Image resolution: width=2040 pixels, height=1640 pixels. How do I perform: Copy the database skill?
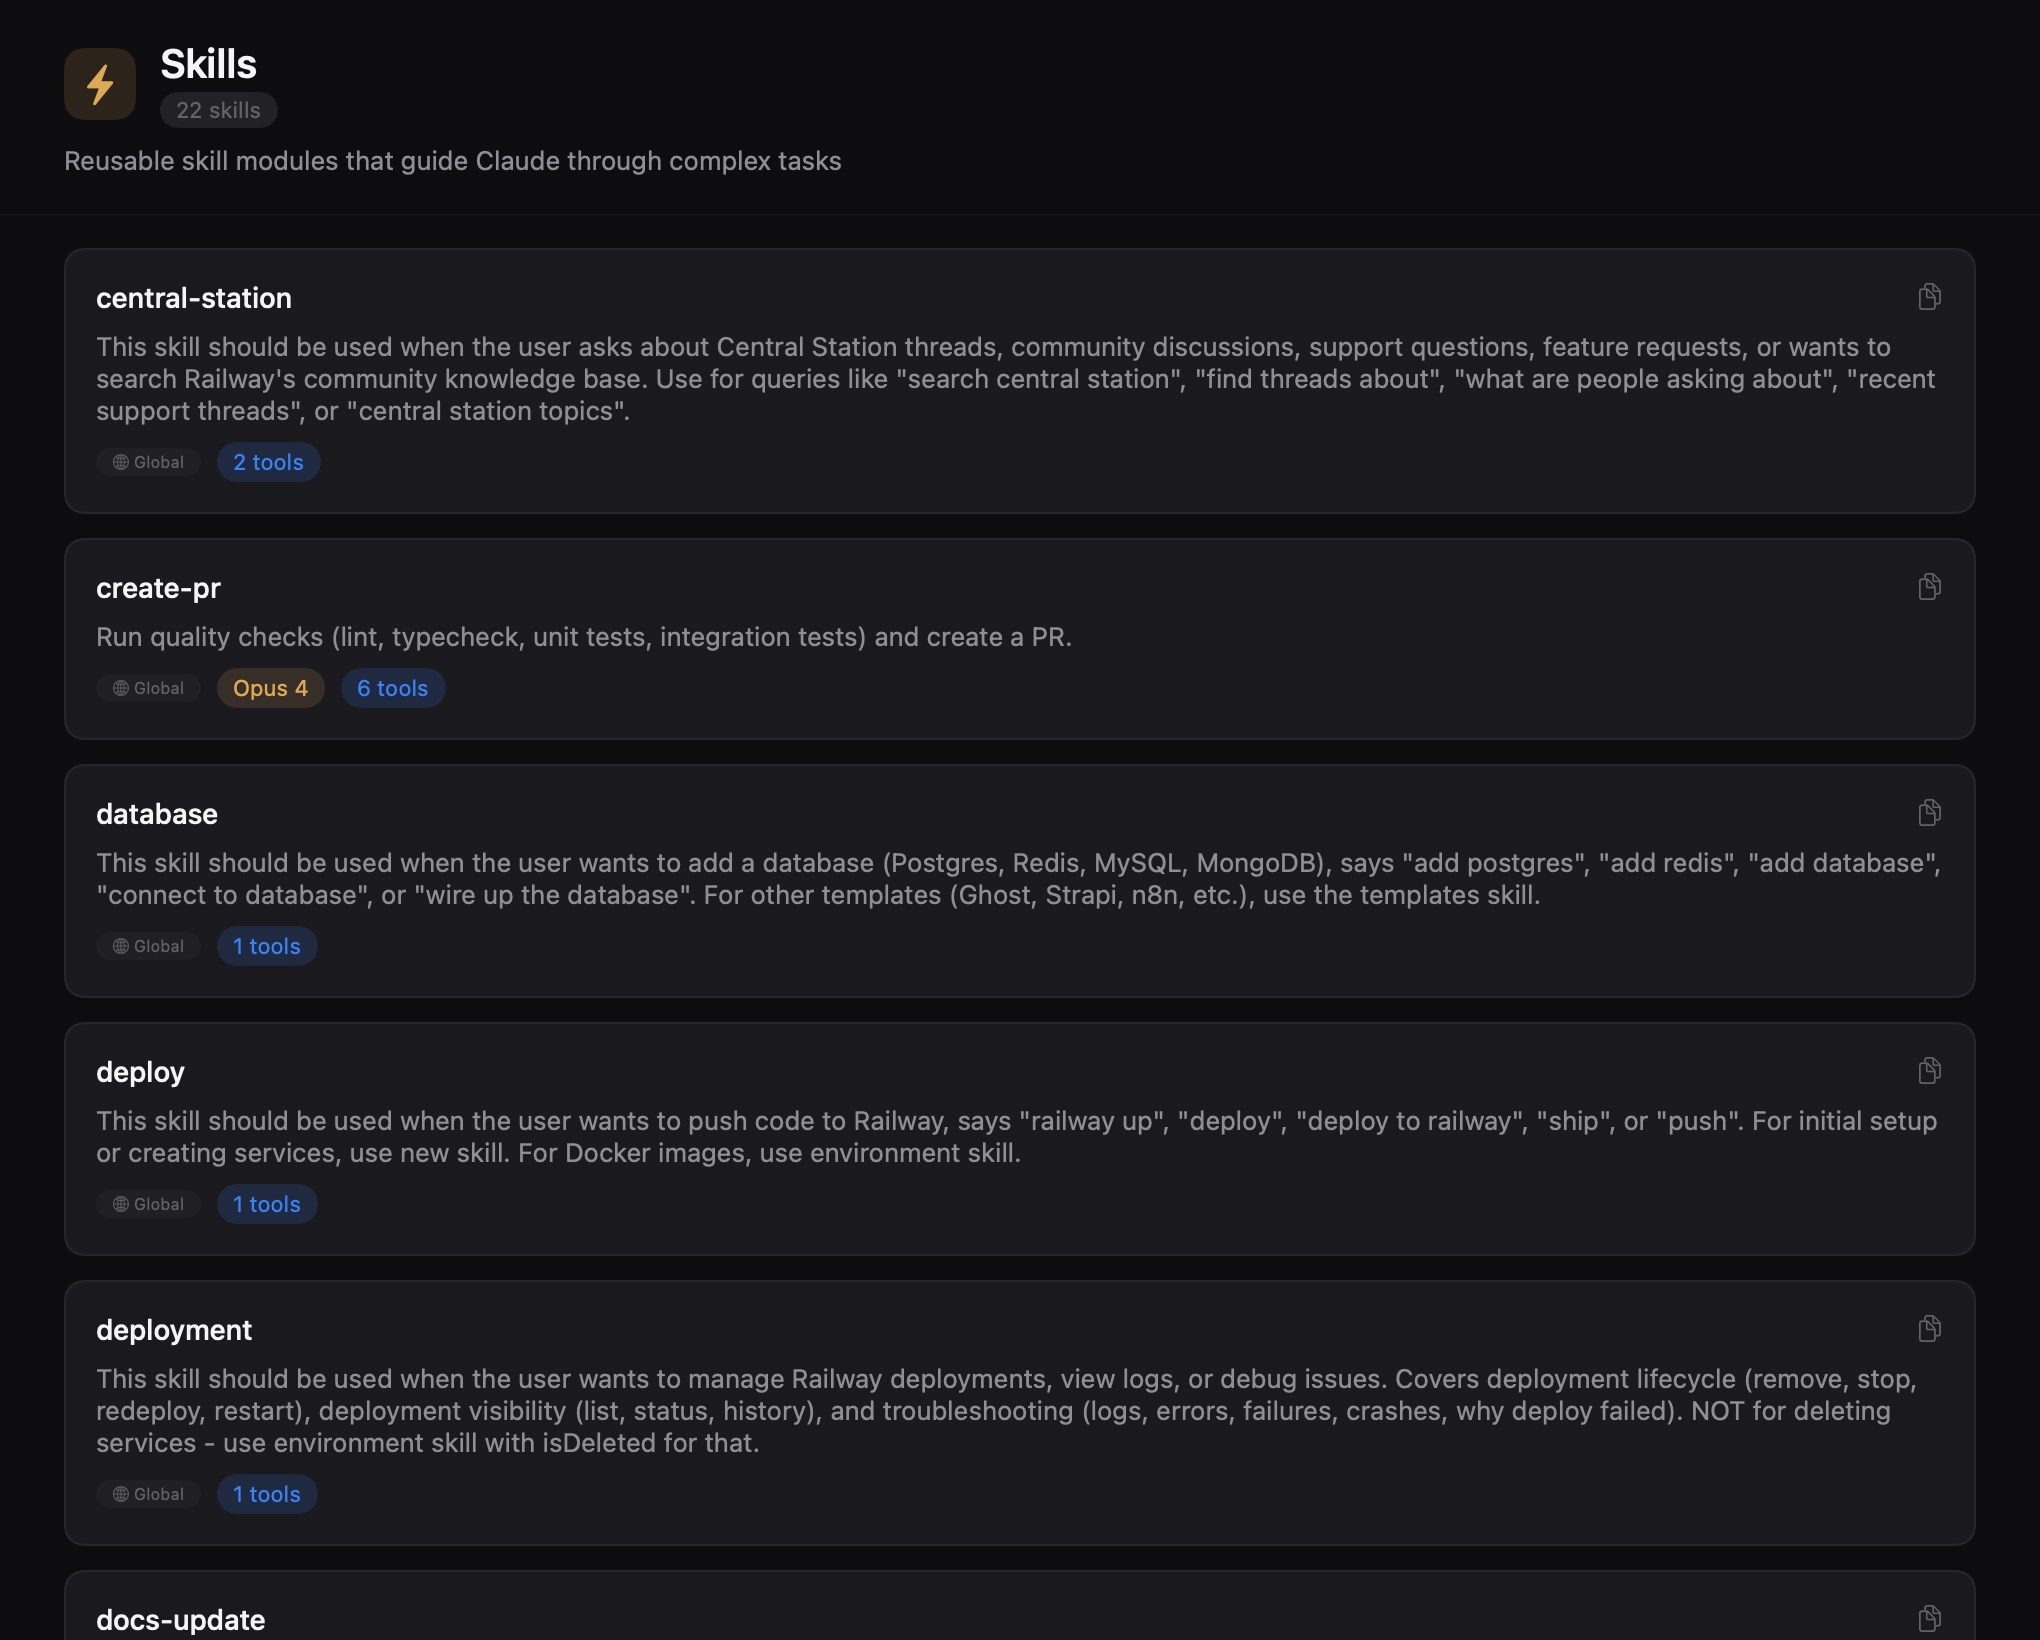[x=1929, y=813]
